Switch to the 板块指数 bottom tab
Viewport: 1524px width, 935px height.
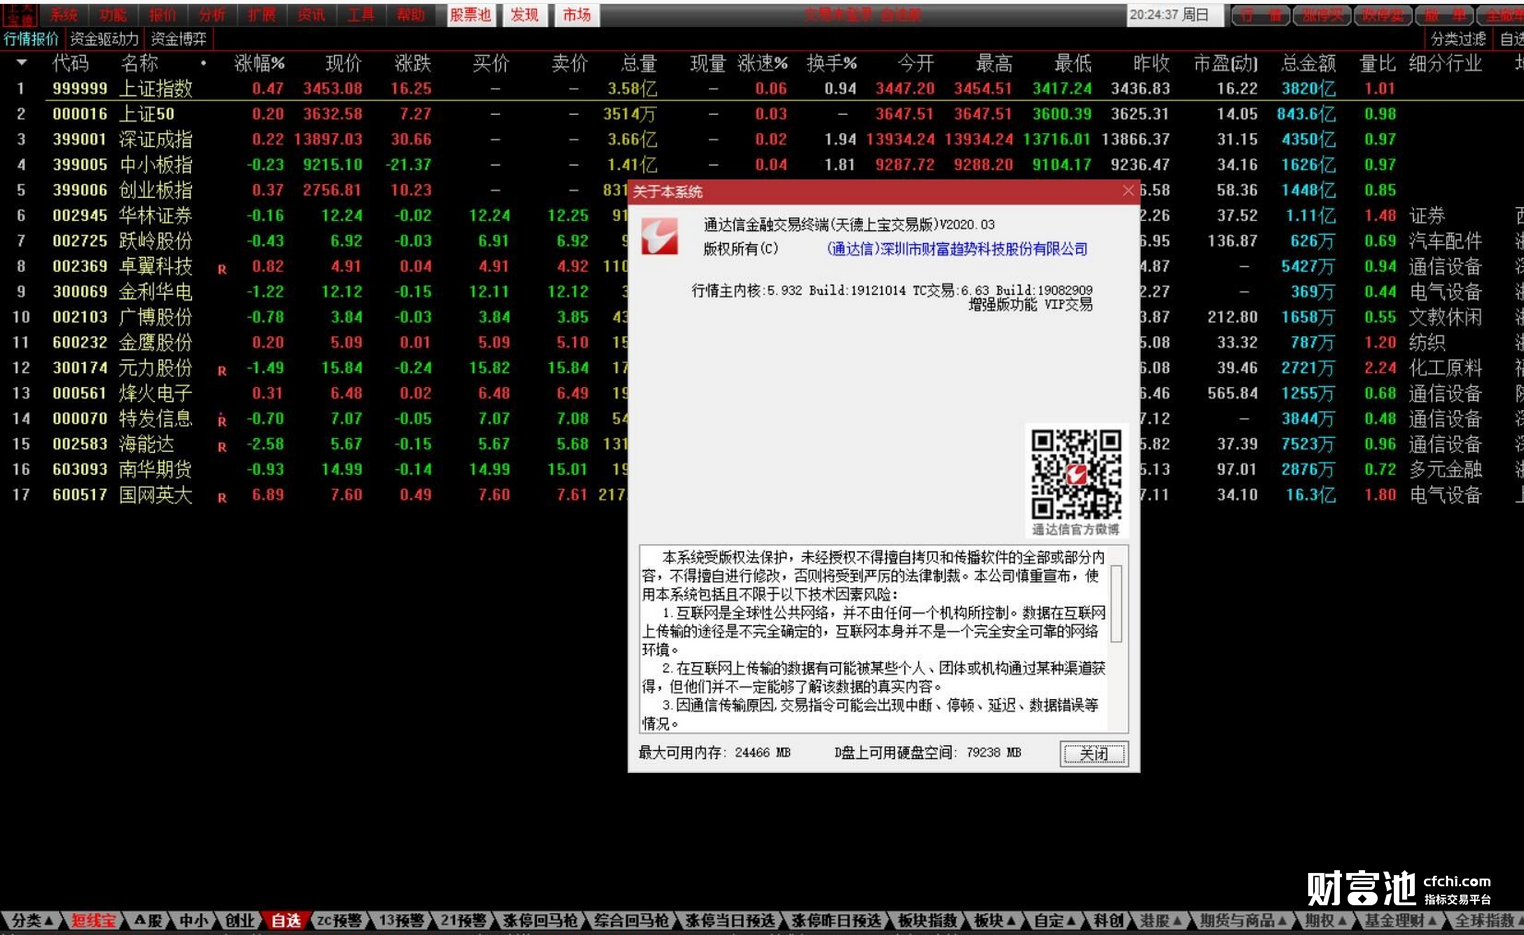tap(928, 921)
